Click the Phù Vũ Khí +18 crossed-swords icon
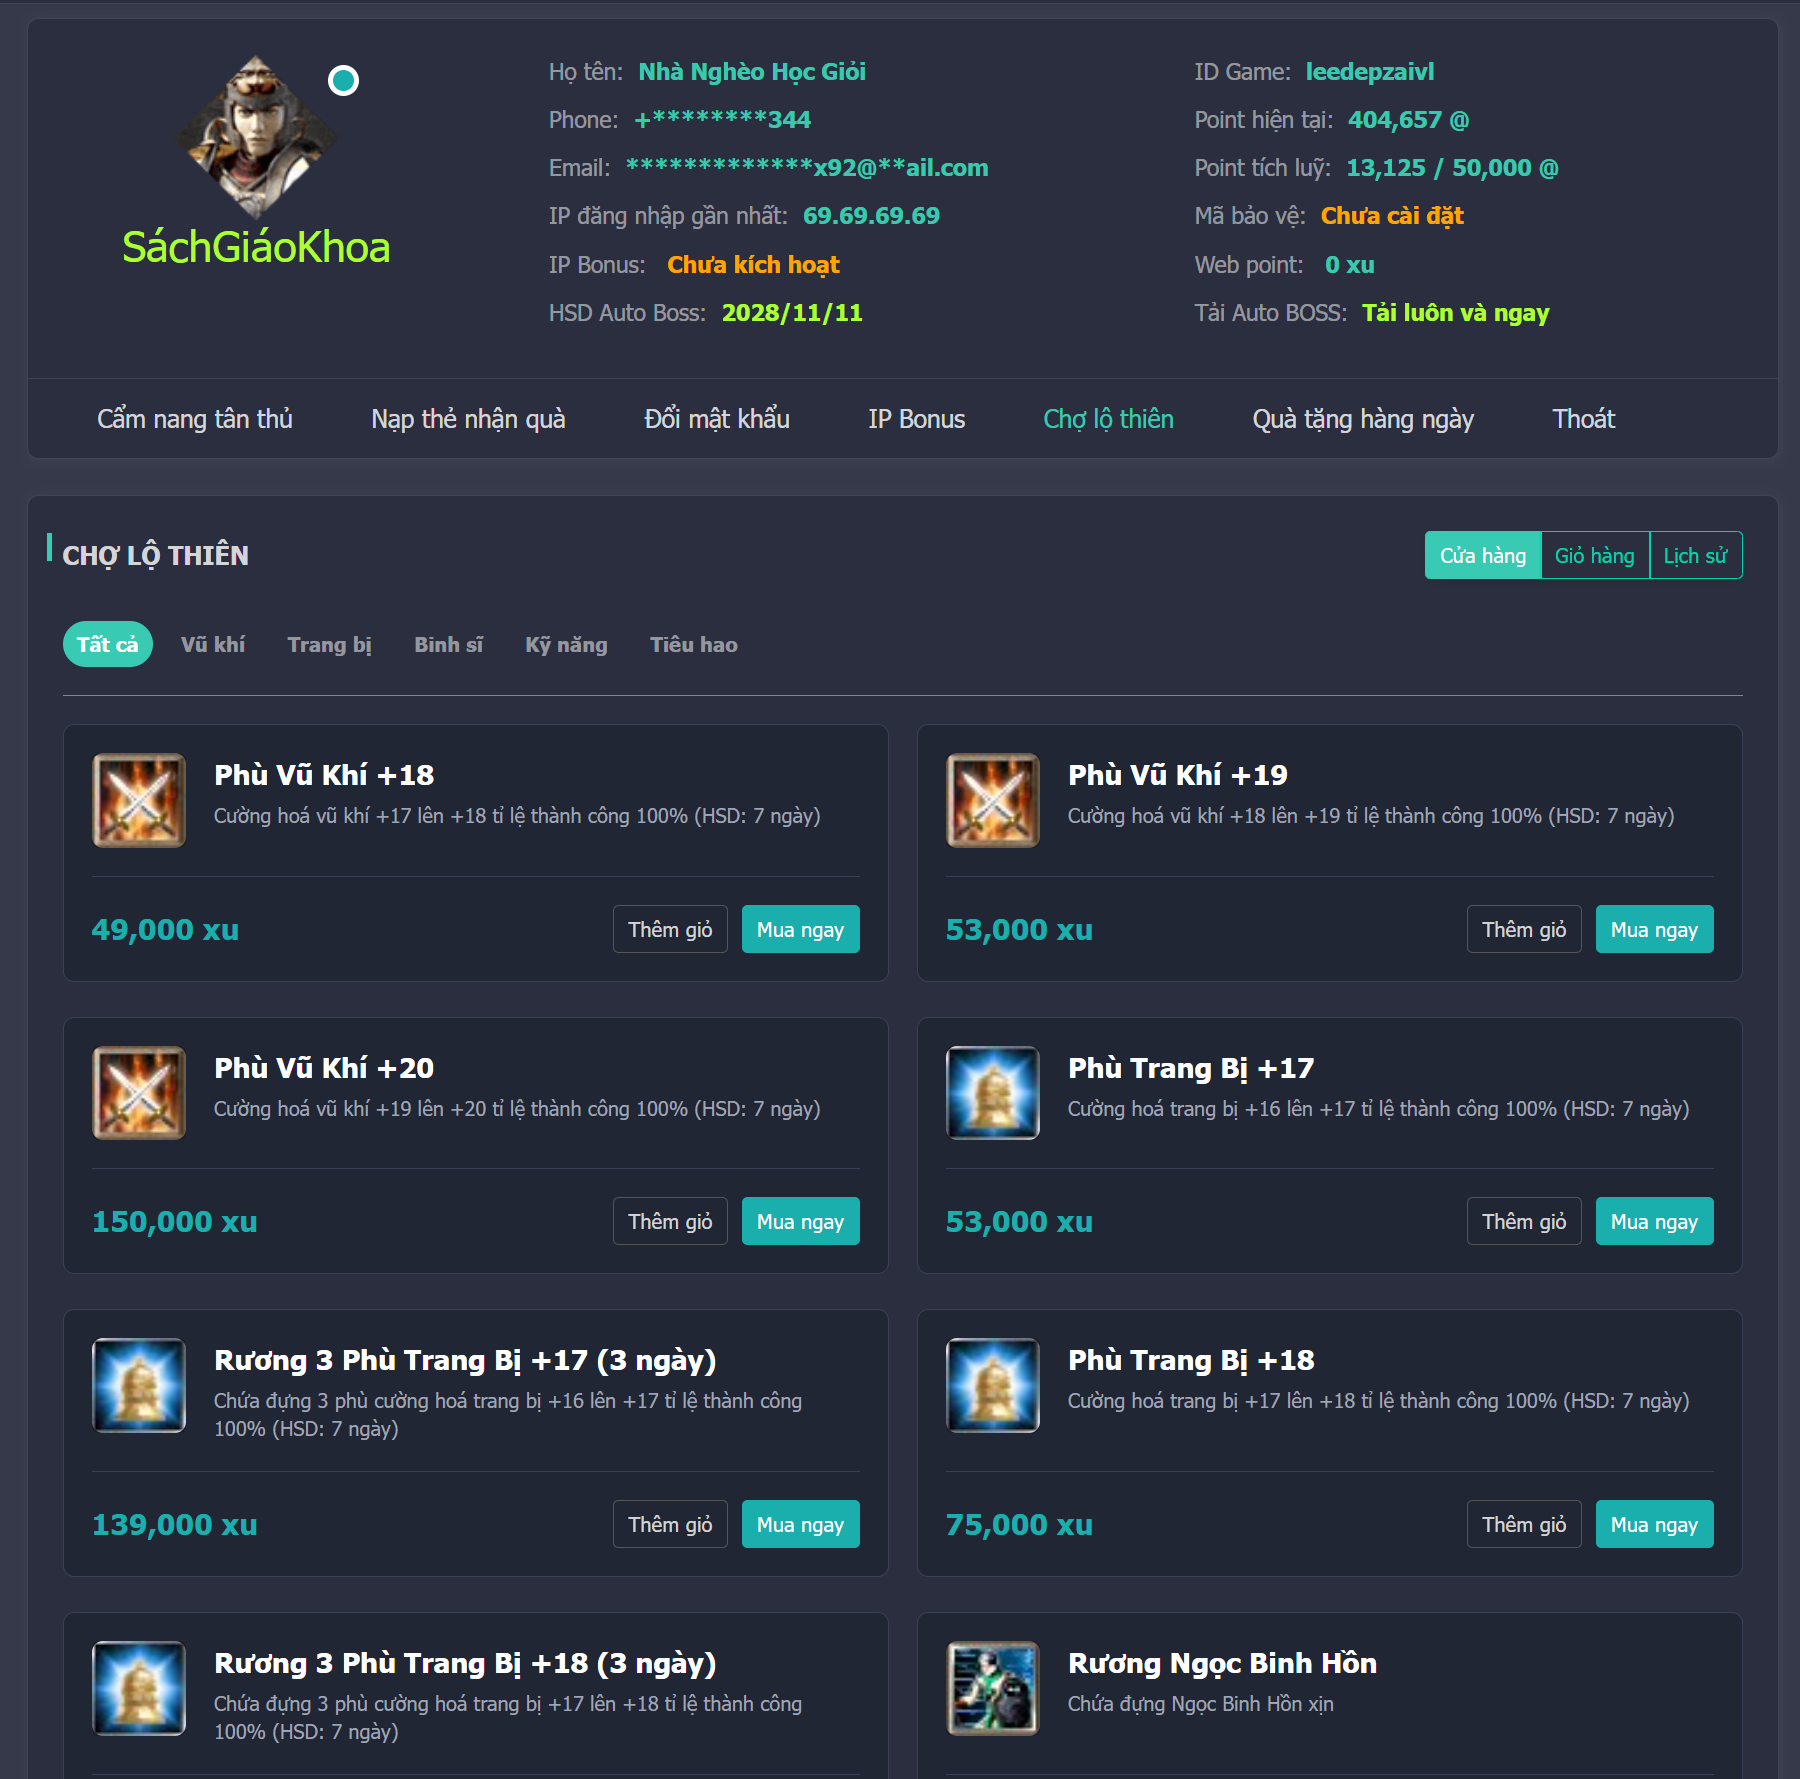The image size is (1800, 1779). [x=139, y=800]
